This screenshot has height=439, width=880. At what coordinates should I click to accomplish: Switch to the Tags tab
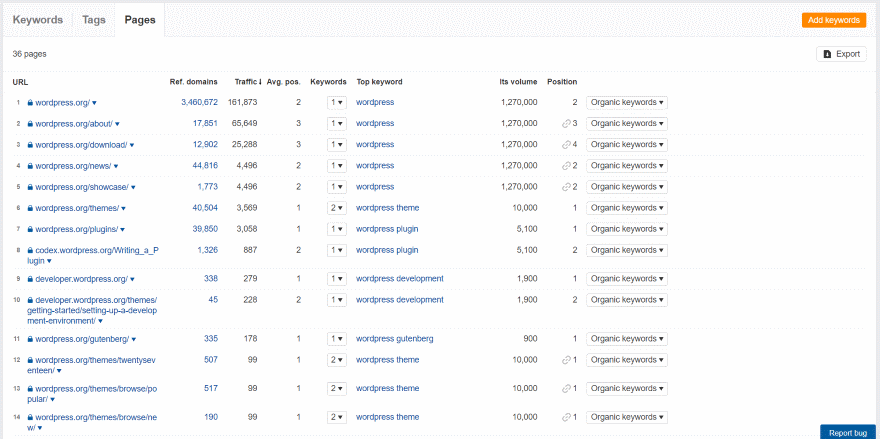[94, 20]
